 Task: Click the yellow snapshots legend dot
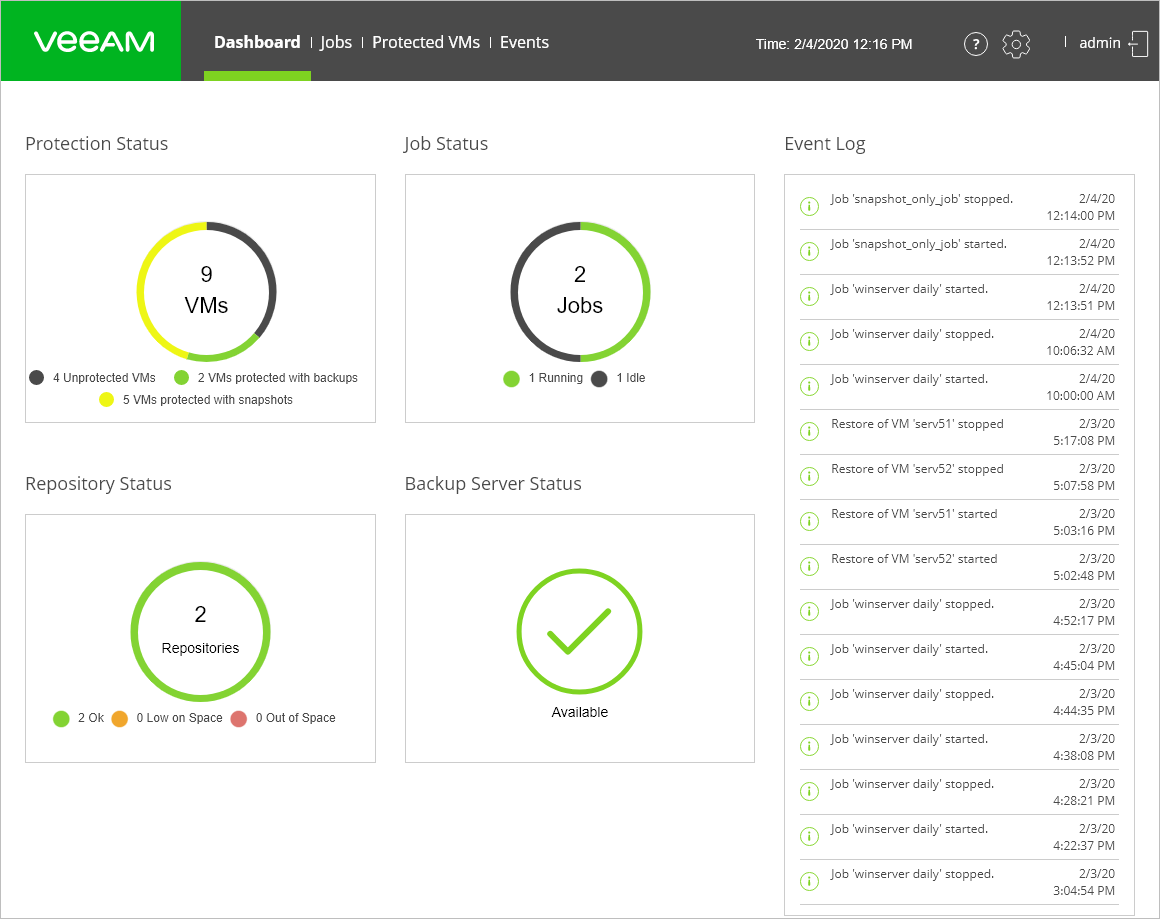click(107, 400)
